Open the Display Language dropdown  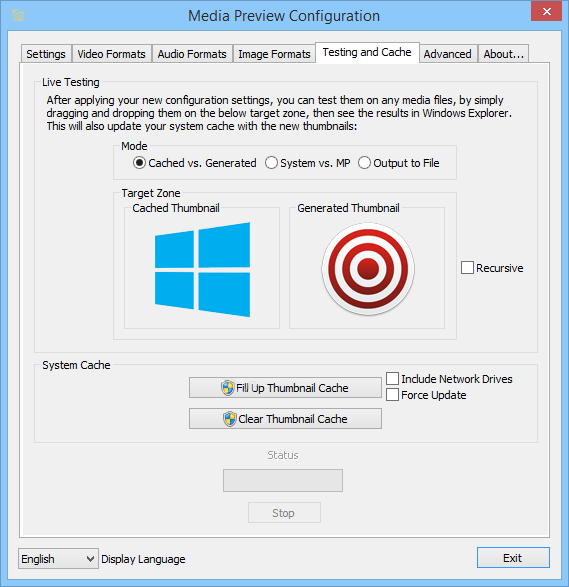pos(58,559)
